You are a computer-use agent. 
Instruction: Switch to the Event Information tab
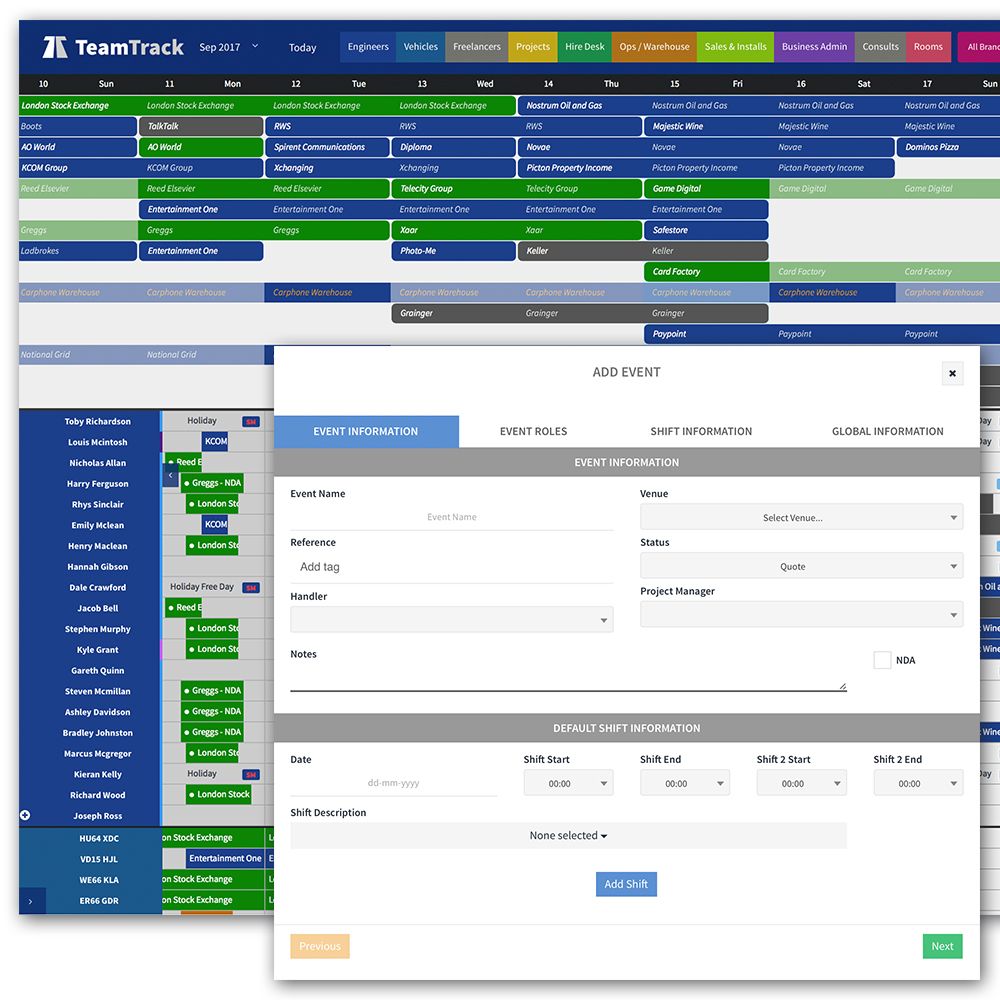pos(366,431)
